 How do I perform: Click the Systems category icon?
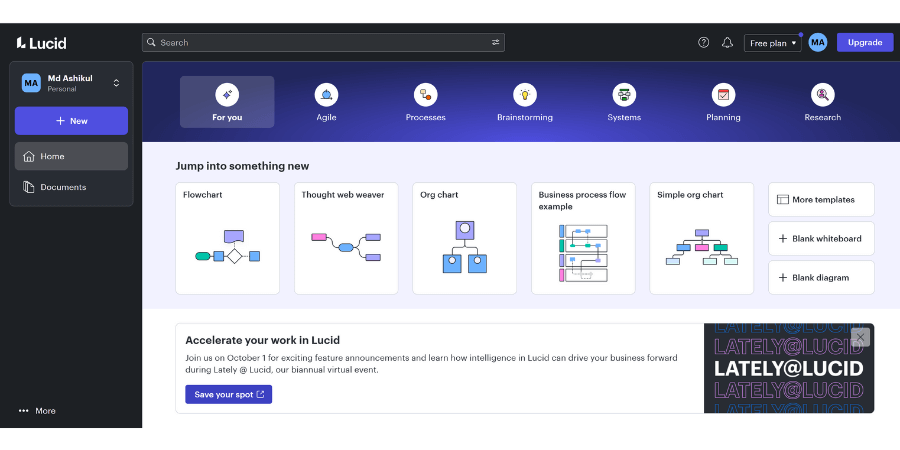pyautogui.click(x=624, y=95)
